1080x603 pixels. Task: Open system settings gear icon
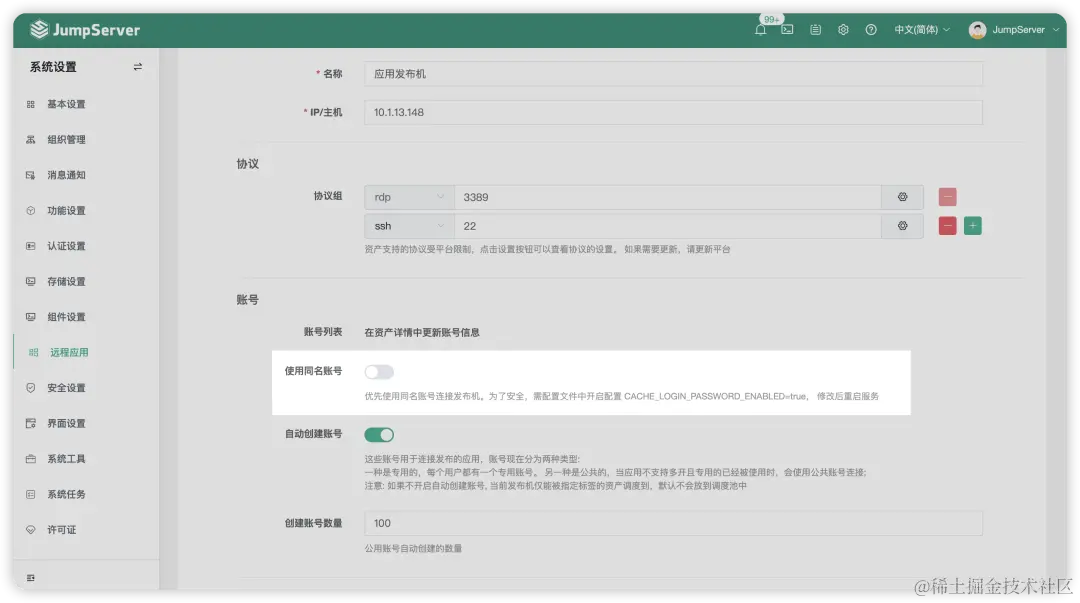point(843,30)
